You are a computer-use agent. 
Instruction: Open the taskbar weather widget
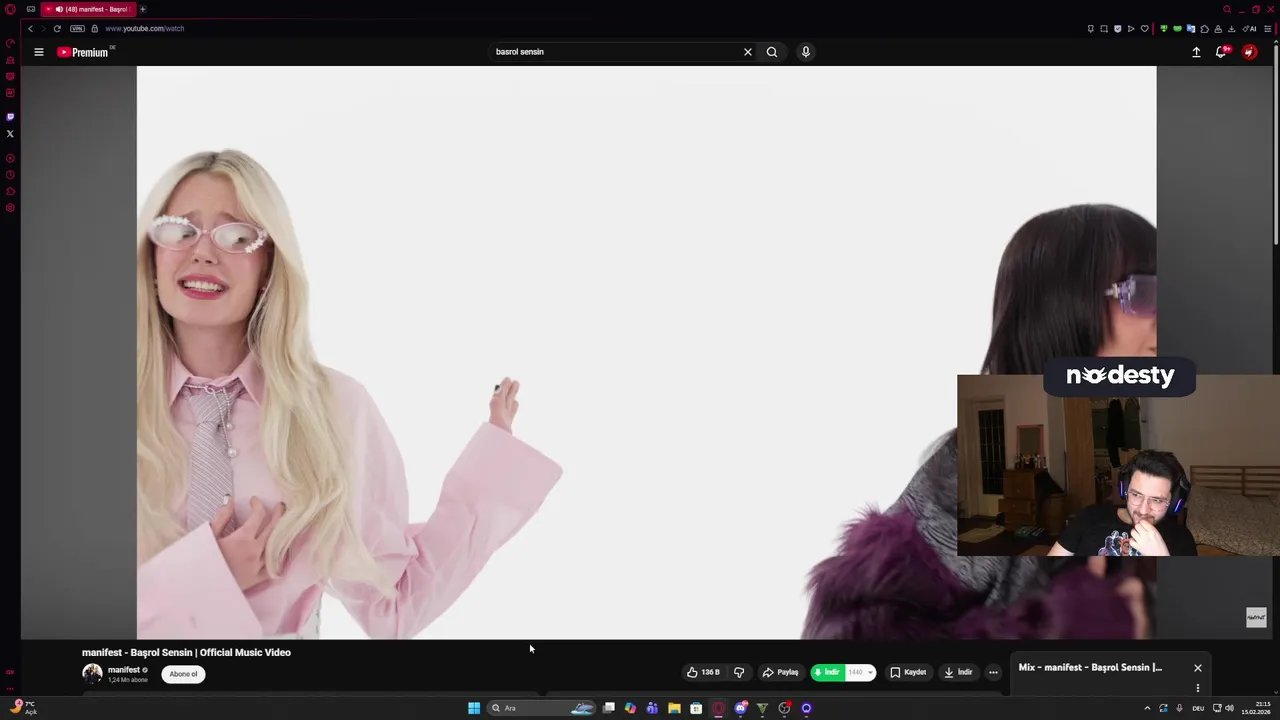(x=23, y=708)
